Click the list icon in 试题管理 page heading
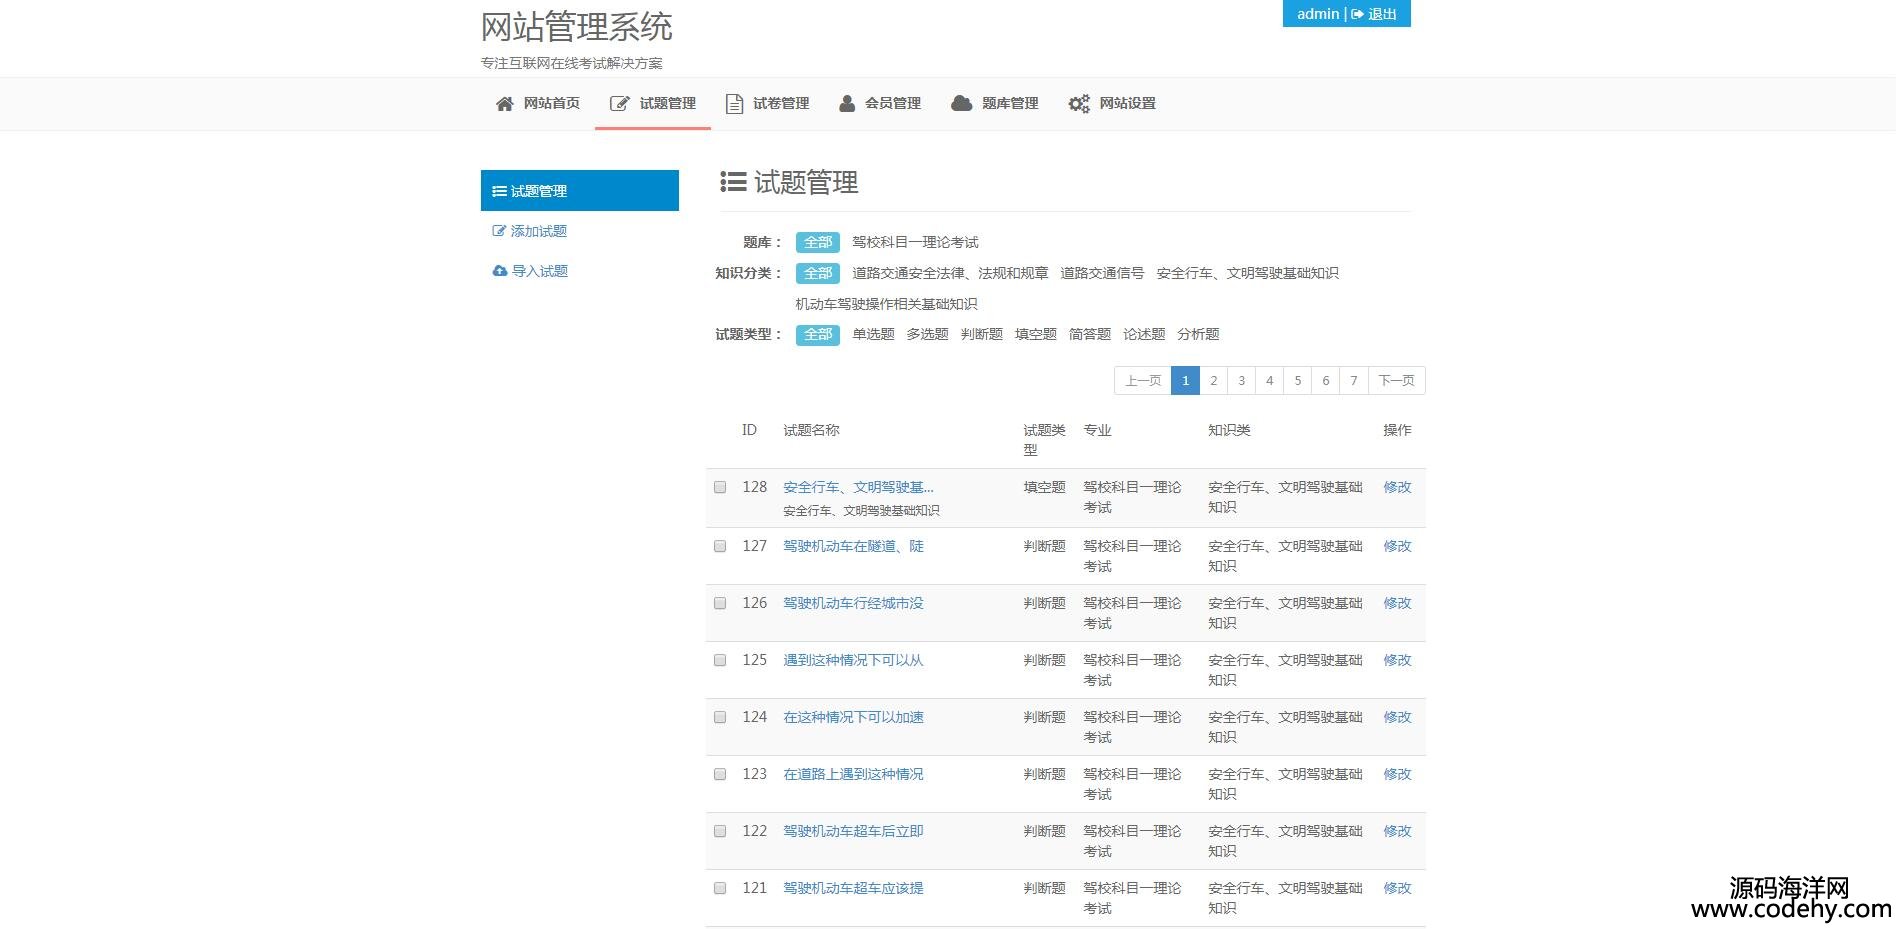Image resolution: width=1896 pixels, height=929 pixels. click(733, 182)
